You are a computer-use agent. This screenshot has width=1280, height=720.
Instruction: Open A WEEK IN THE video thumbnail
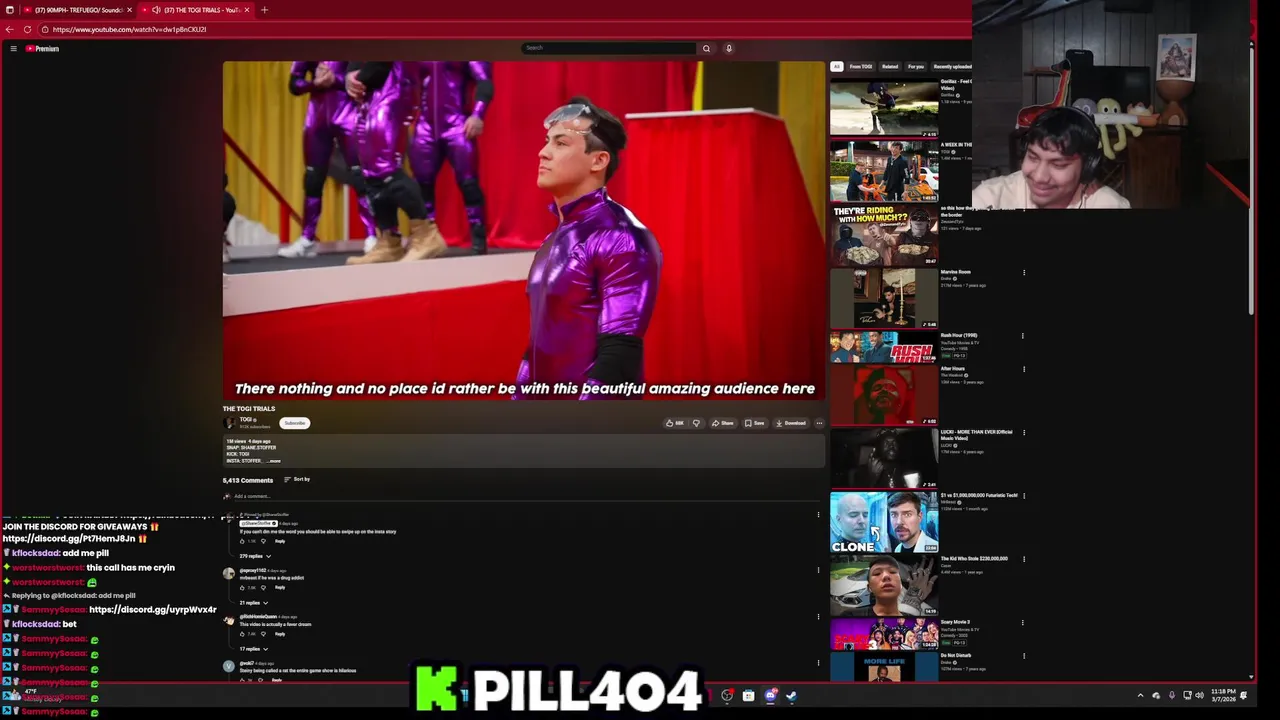(x=884, y=171)
